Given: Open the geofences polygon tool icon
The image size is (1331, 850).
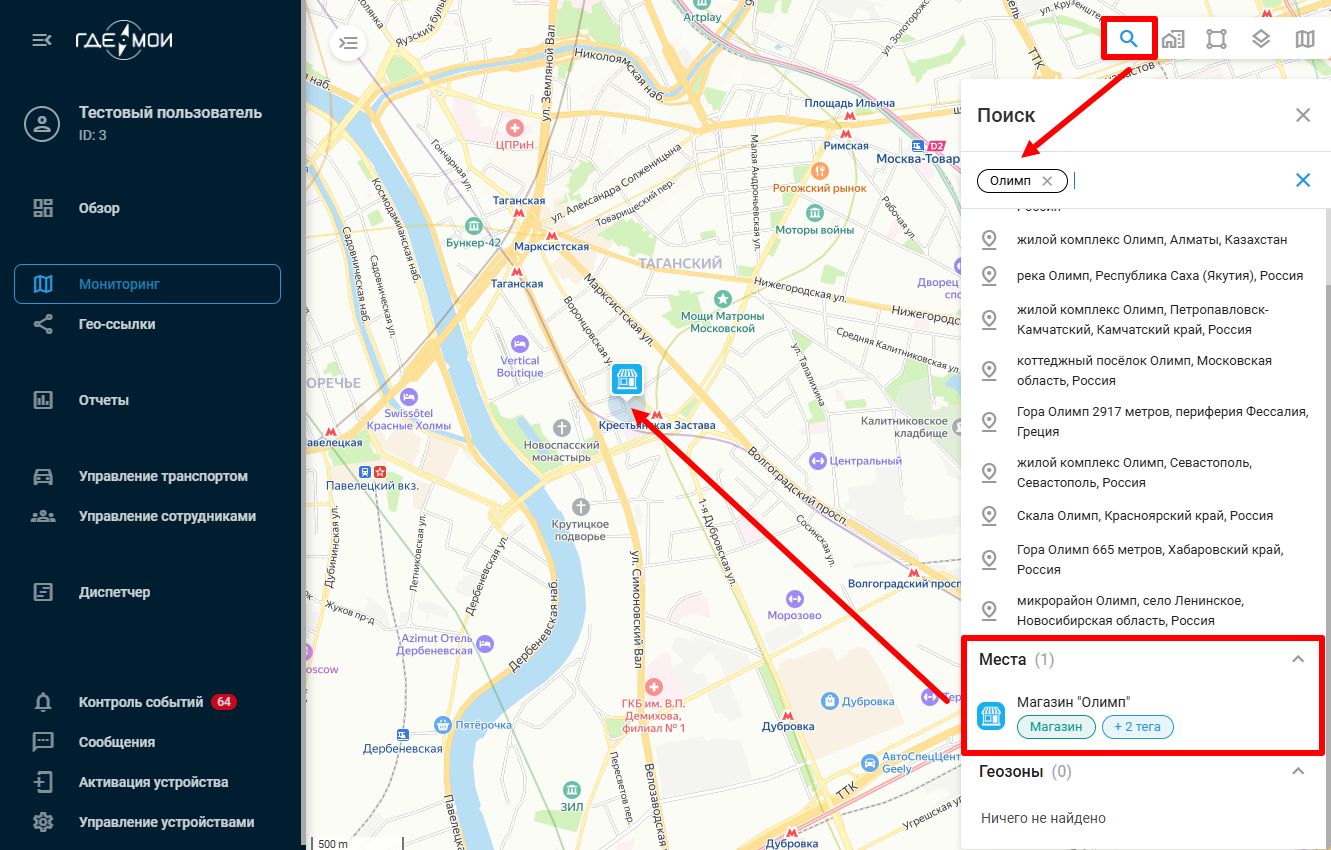Looking at the screenshot, I should point(1216,40).
